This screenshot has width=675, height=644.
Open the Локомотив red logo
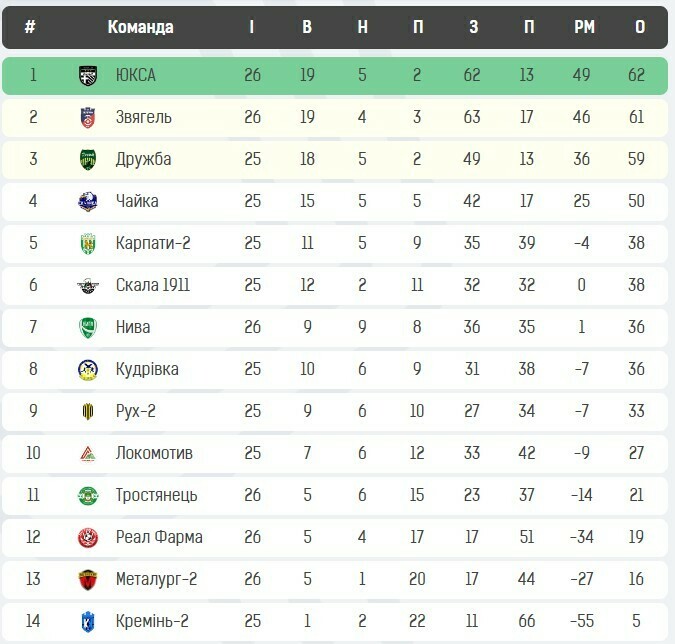pos(88,453)
